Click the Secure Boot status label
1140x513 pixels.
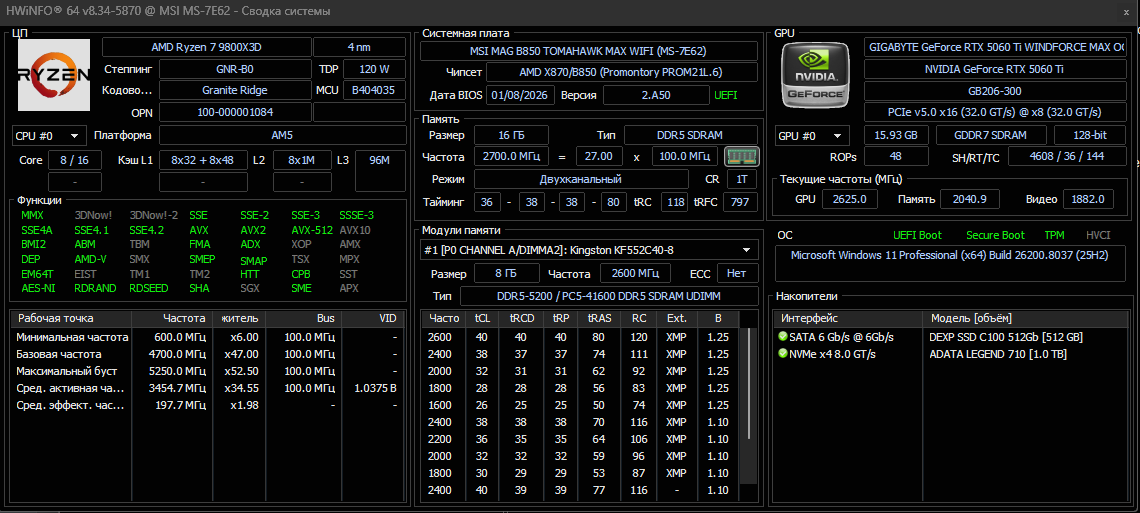click(x=995, y=235)
